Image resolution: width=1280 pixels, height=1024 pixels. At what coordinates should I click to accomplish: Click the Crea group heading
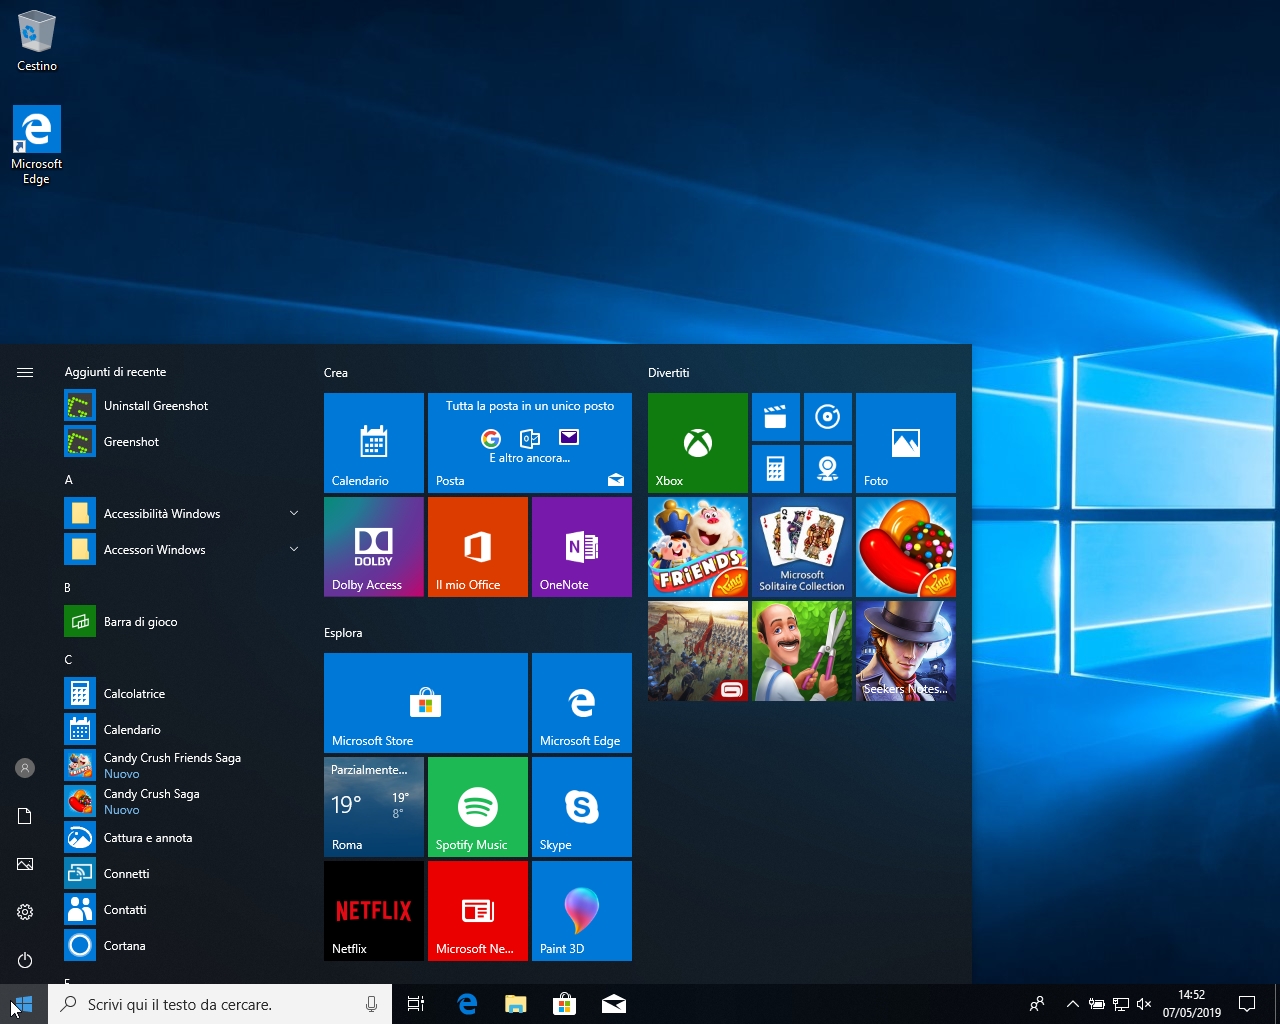tap(336, 373)
